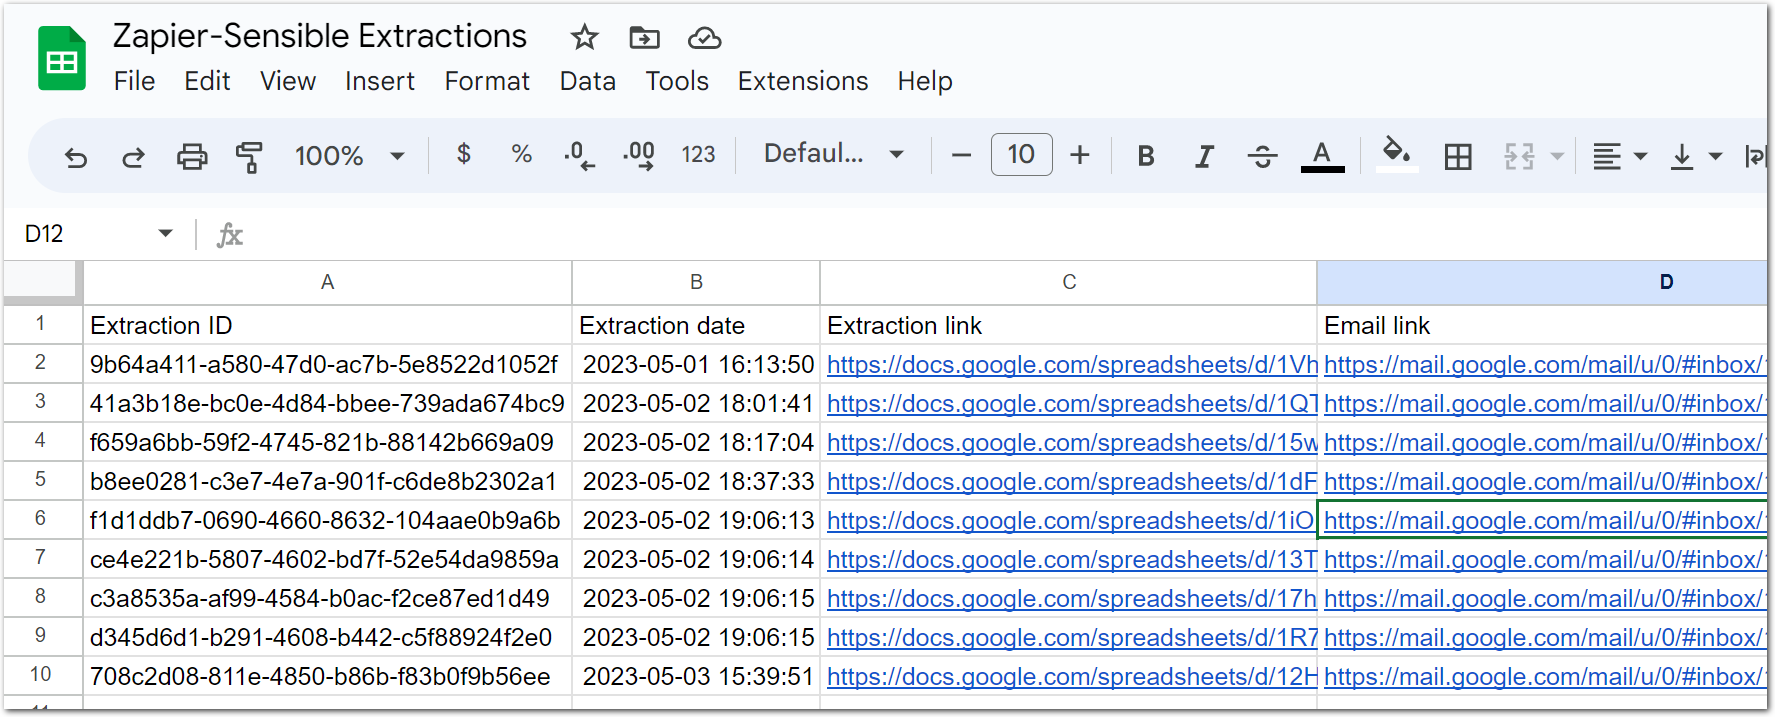Open the fill color picker

coord(1397,155)
